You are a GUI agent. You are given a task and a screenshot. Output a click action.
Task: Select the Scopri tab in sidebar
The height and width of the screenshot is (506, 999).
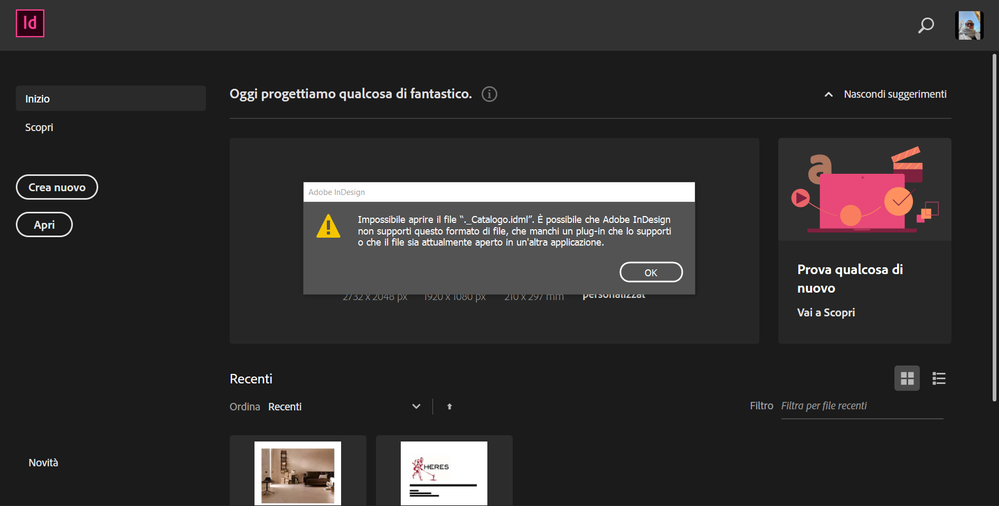point(40,127)
